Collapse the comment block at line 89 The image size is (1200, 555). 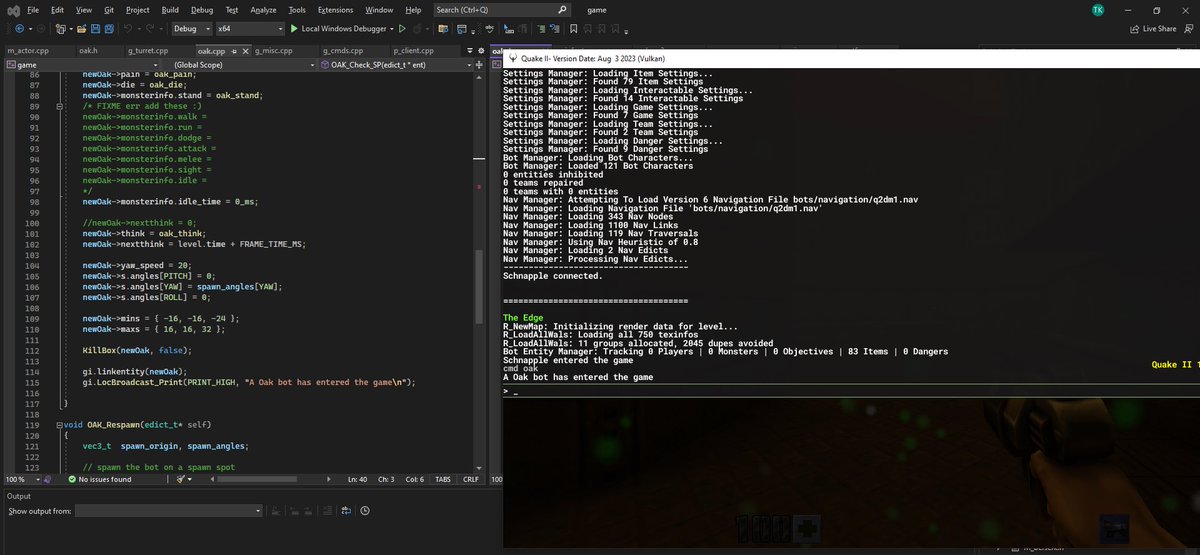[59, 106]
